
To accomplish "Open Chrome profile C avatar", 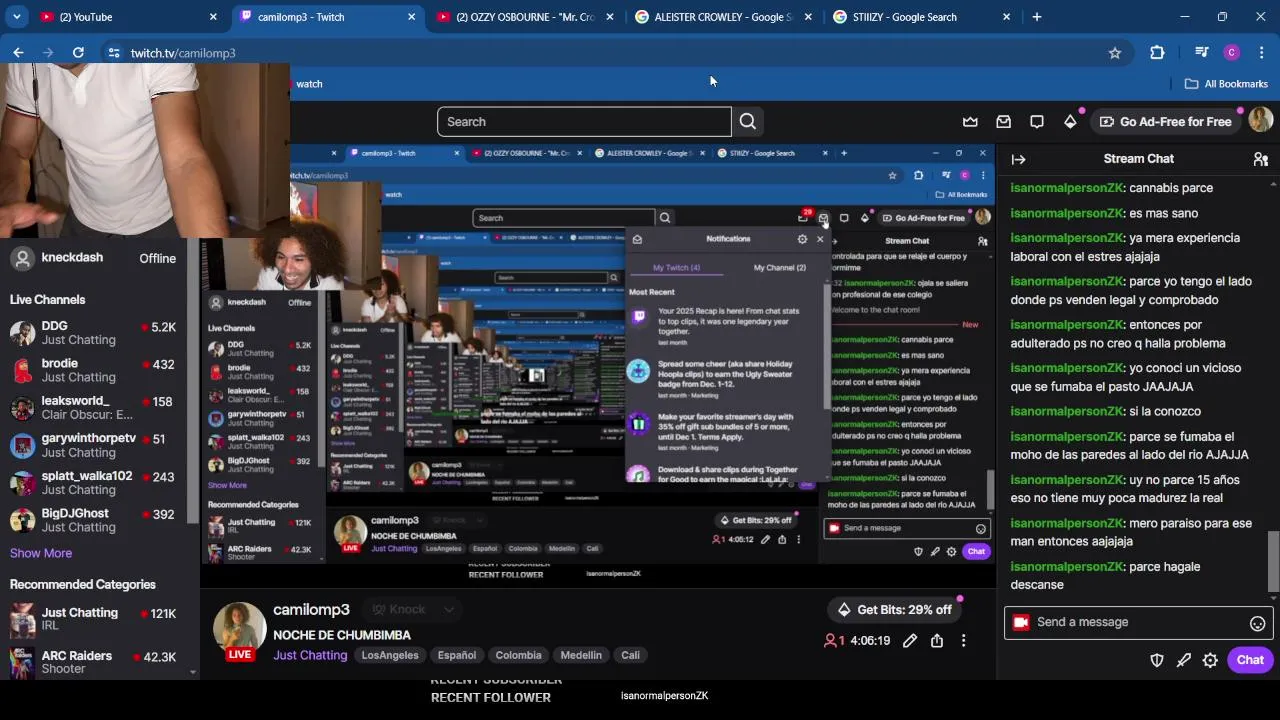I will [1232, 53].
